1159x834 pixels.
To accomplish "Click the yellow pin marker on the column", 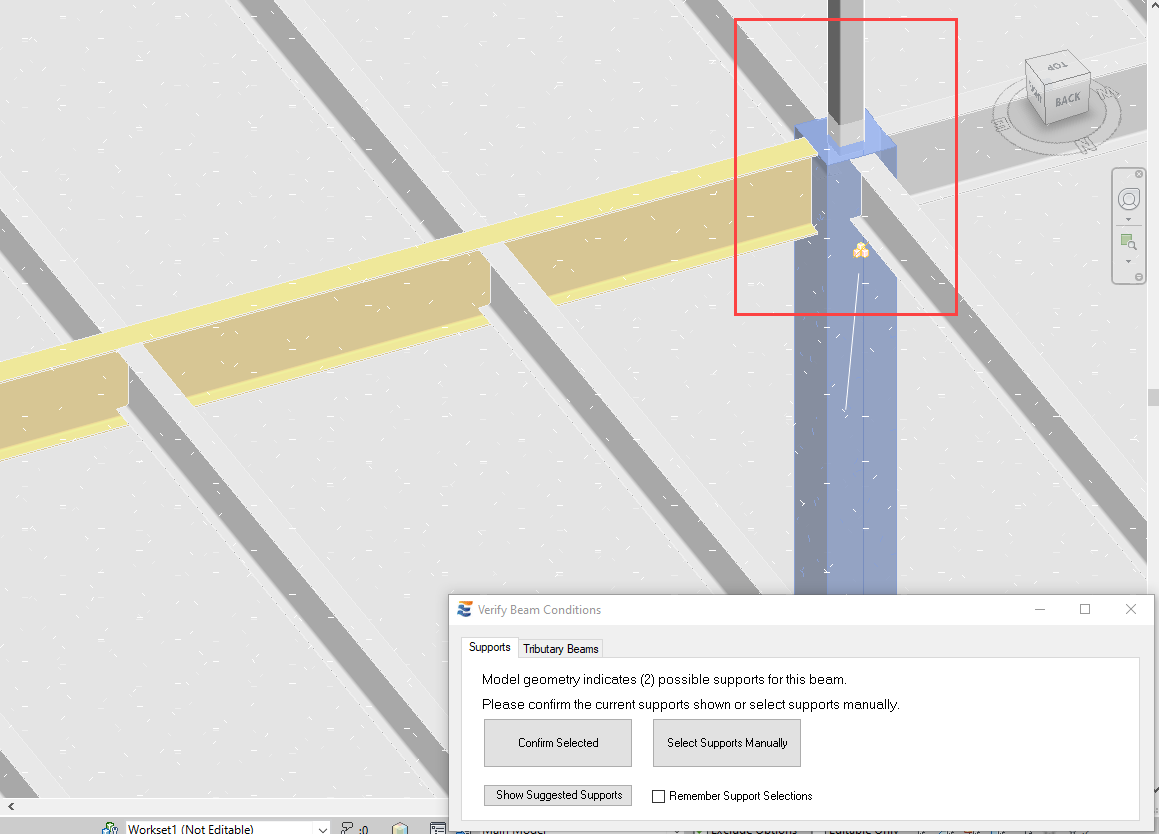I will coord(861,251).
